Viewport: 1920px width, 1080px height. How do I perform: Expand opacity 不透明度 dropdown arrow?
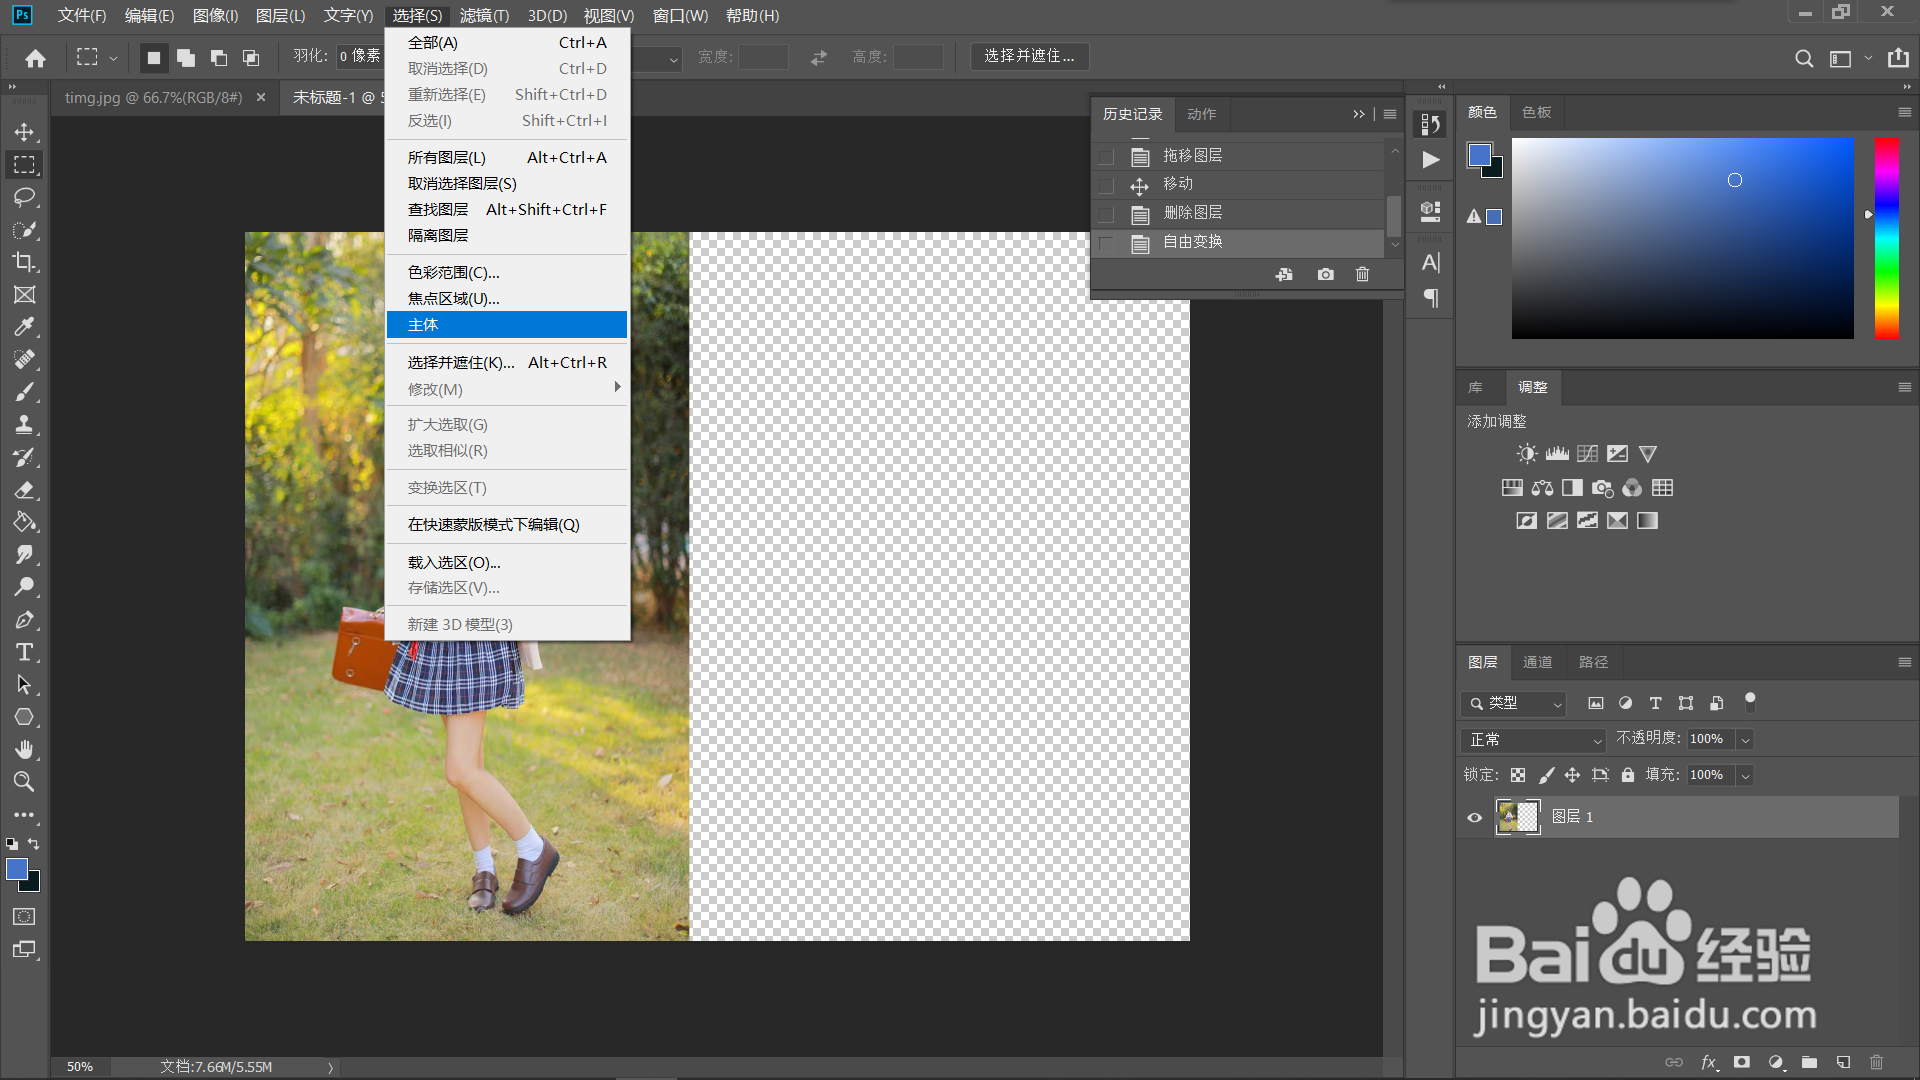pyautogui.click(x=1745, y=740)
